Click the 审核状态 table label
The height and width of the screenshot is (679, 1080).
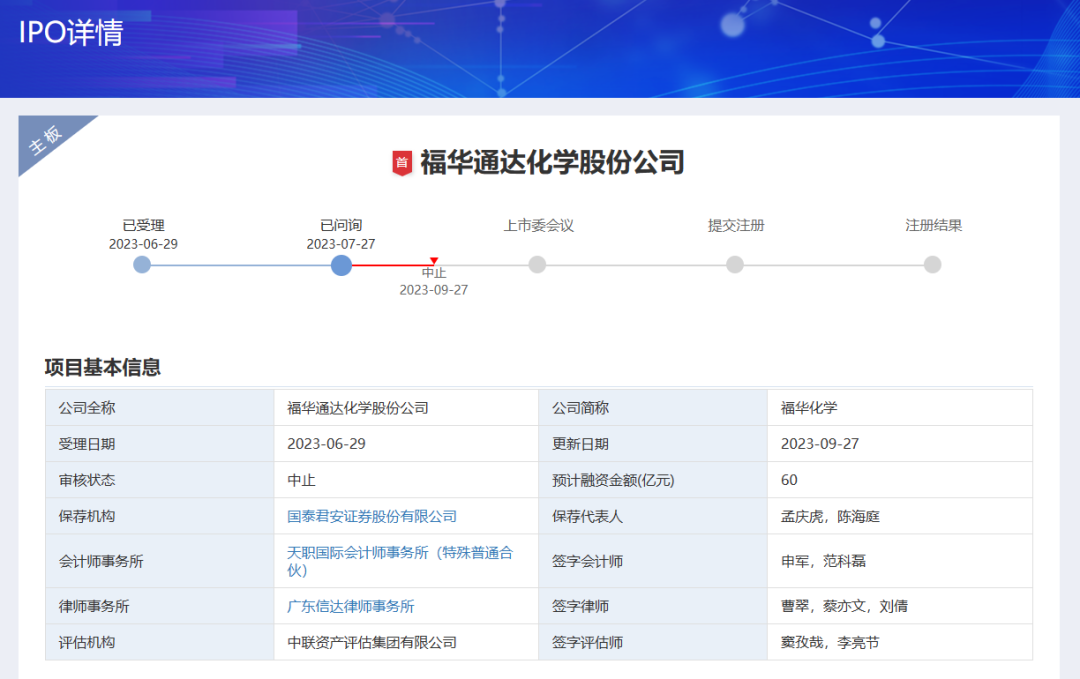pyautogui.click(x=87, y=481)
